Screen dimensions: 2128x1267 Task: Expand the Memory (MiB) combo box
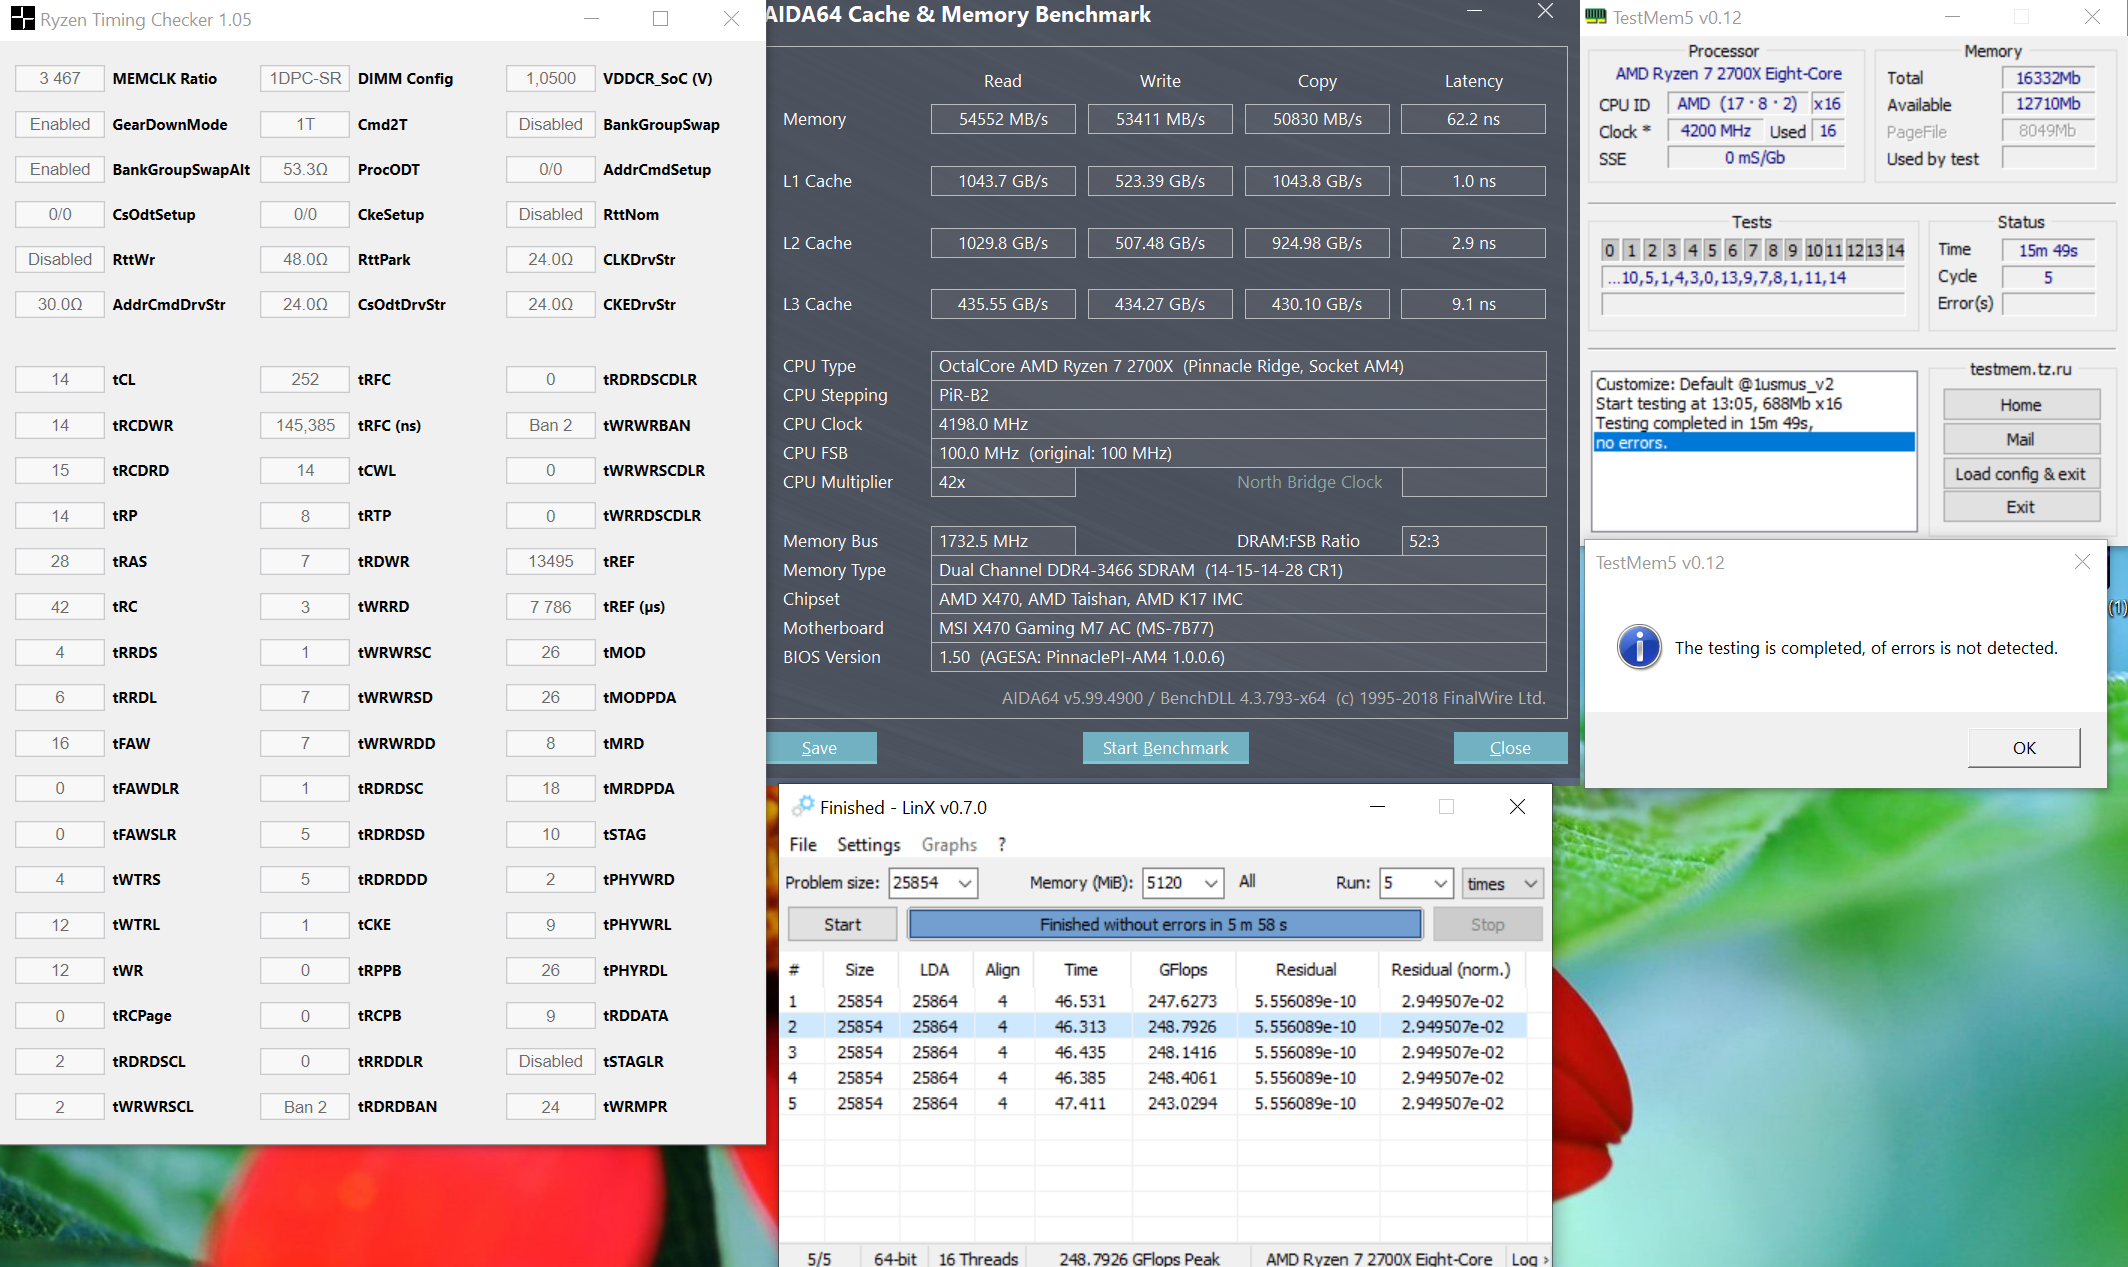tap(1210, 883)
